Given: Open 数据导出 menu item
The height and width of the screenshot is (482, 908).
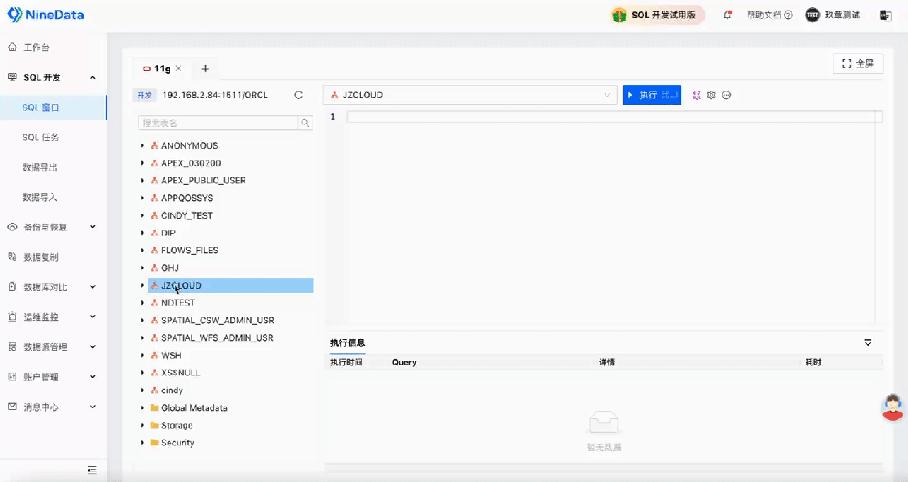Looking at the screenshot, I should pyautogui.click(x=40, y=167).
